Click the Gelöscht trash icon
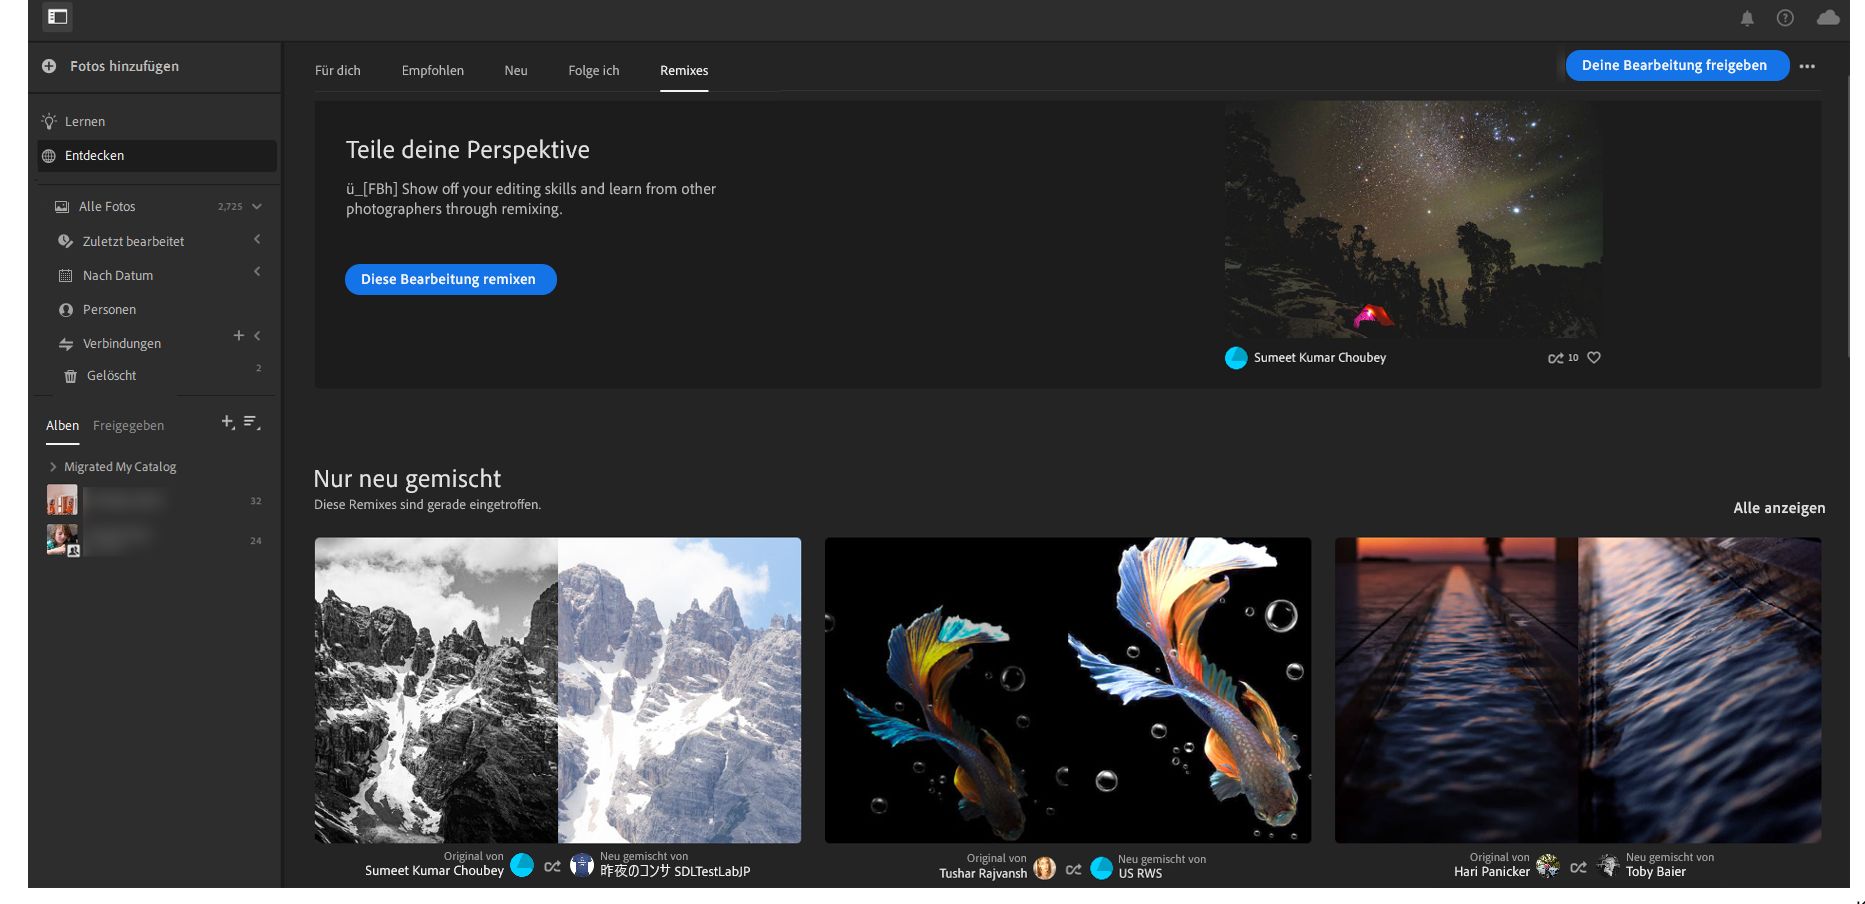 tap(70, 376)
